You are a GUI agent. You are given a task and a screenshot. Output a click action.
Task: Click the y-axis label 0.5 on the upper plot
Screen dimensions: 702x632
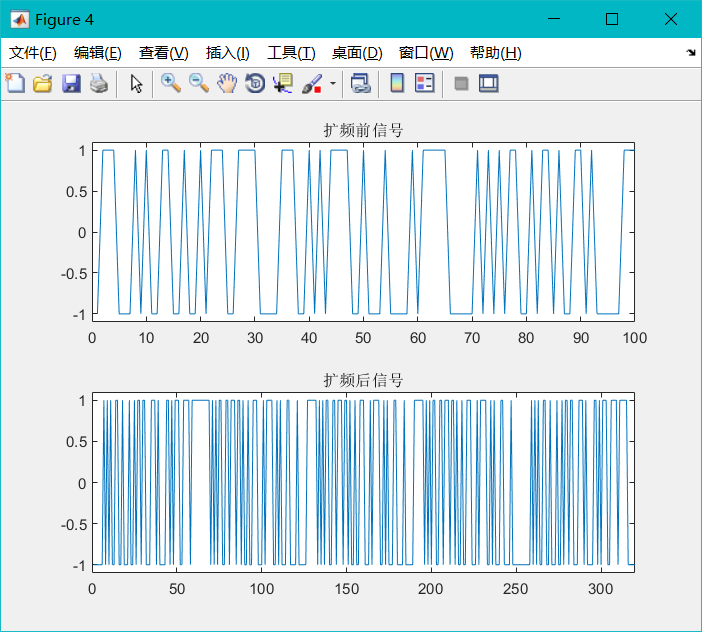pyautogui.click(x=76, y=192)
